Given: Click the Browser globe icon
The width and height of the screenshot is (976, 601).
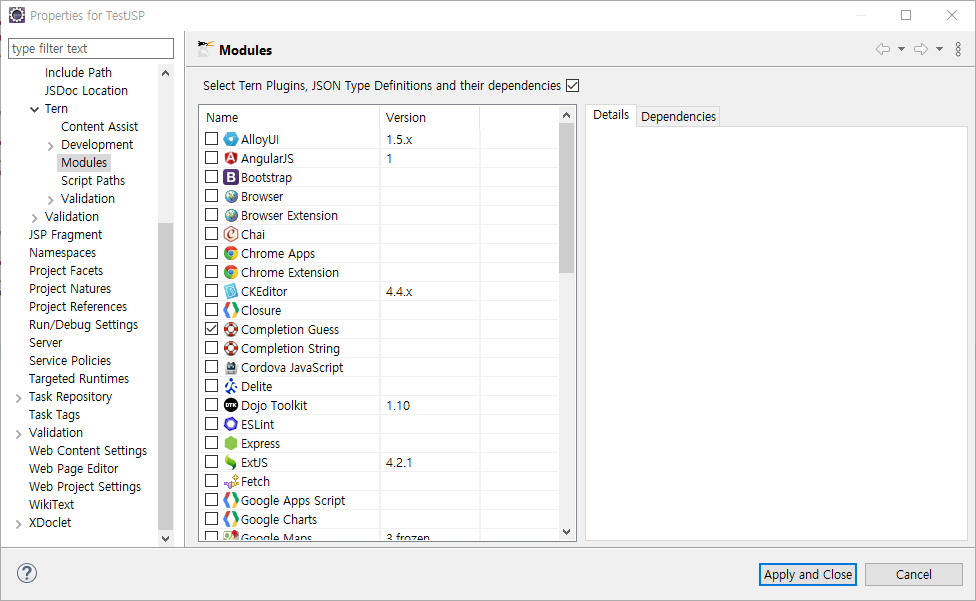Looking at the screenshot, I should [231, 197].
